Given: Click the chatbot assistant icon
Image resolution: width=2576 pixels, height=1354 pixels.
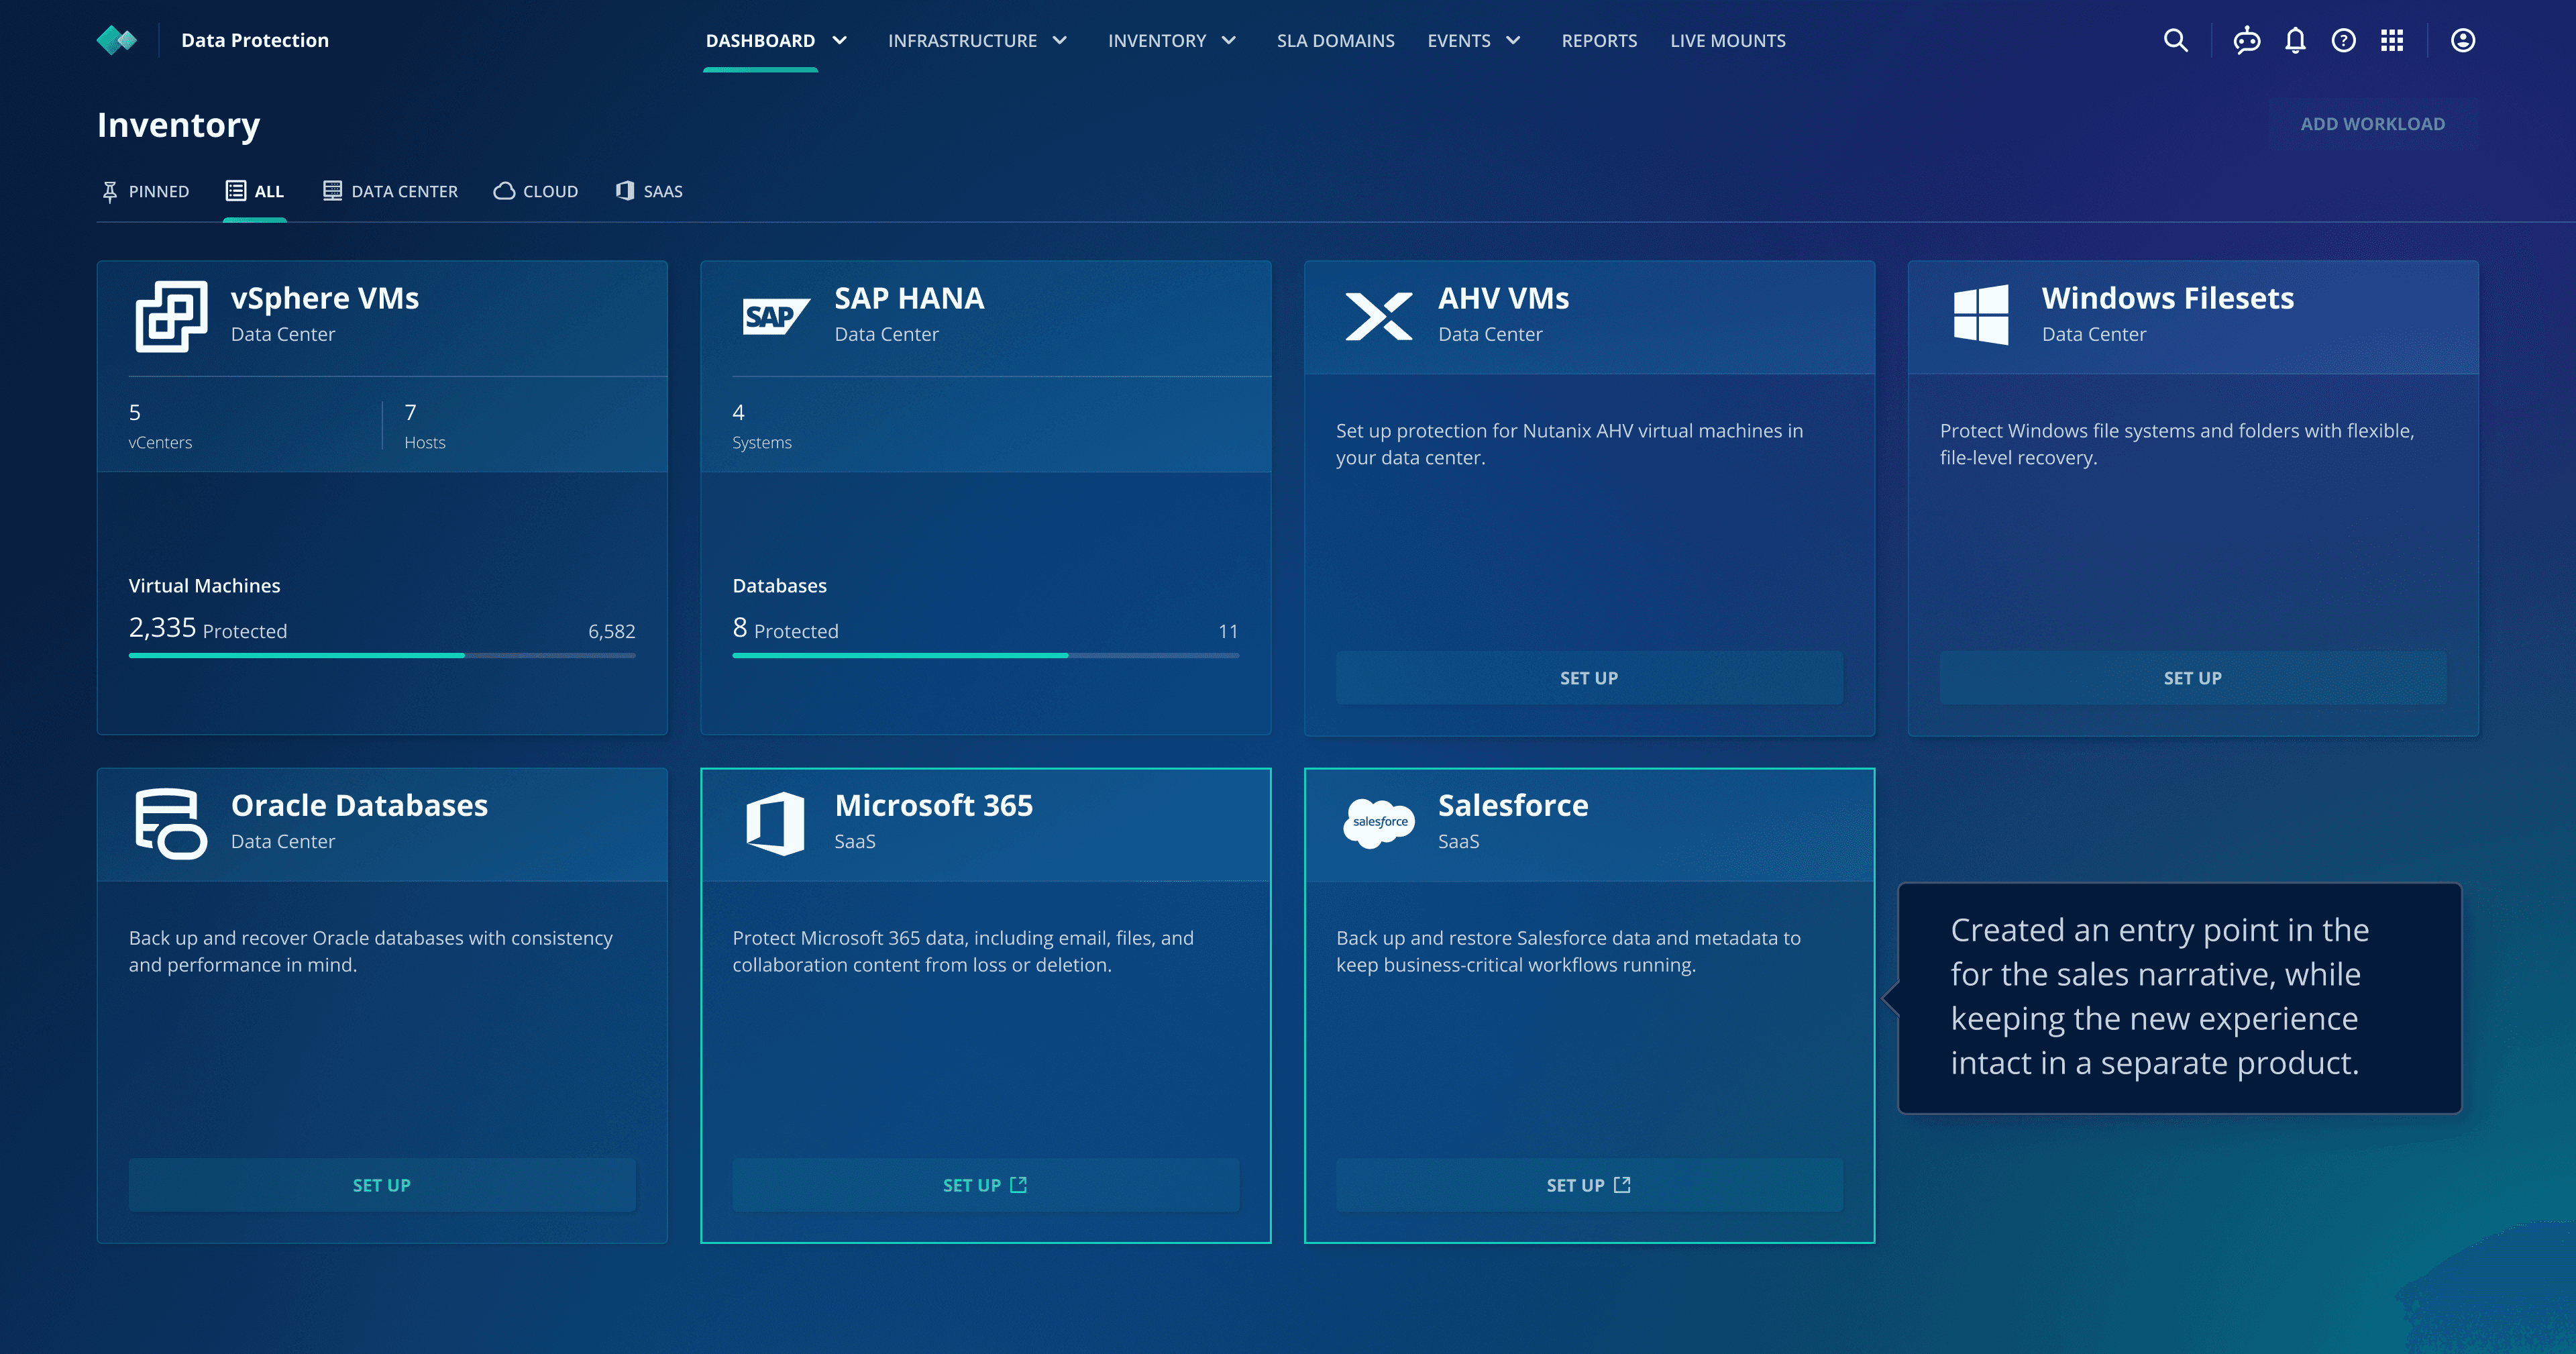Looking at the screenshot, I should [2247, 40].
